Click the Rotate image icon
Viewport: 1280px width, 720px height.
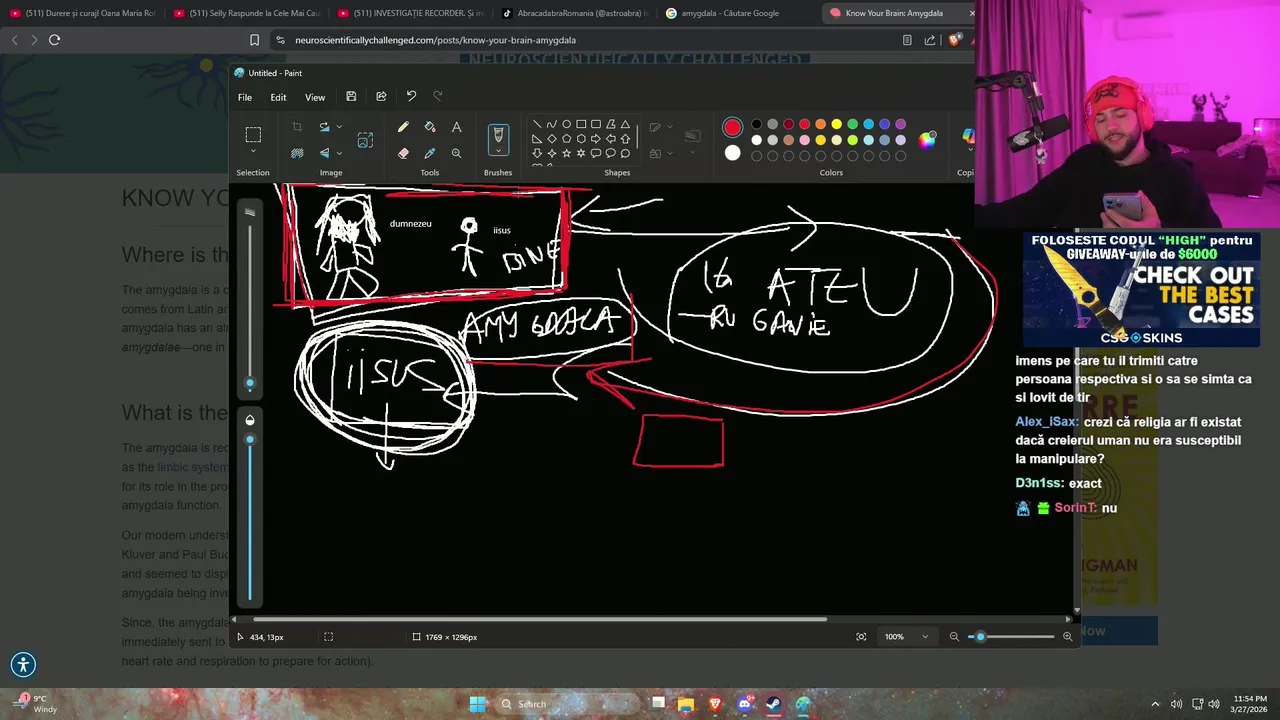324,127
